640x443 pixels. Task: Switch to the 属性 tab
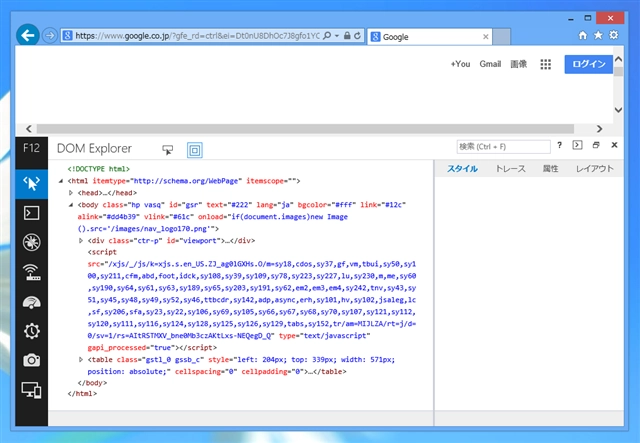point(551,169)
